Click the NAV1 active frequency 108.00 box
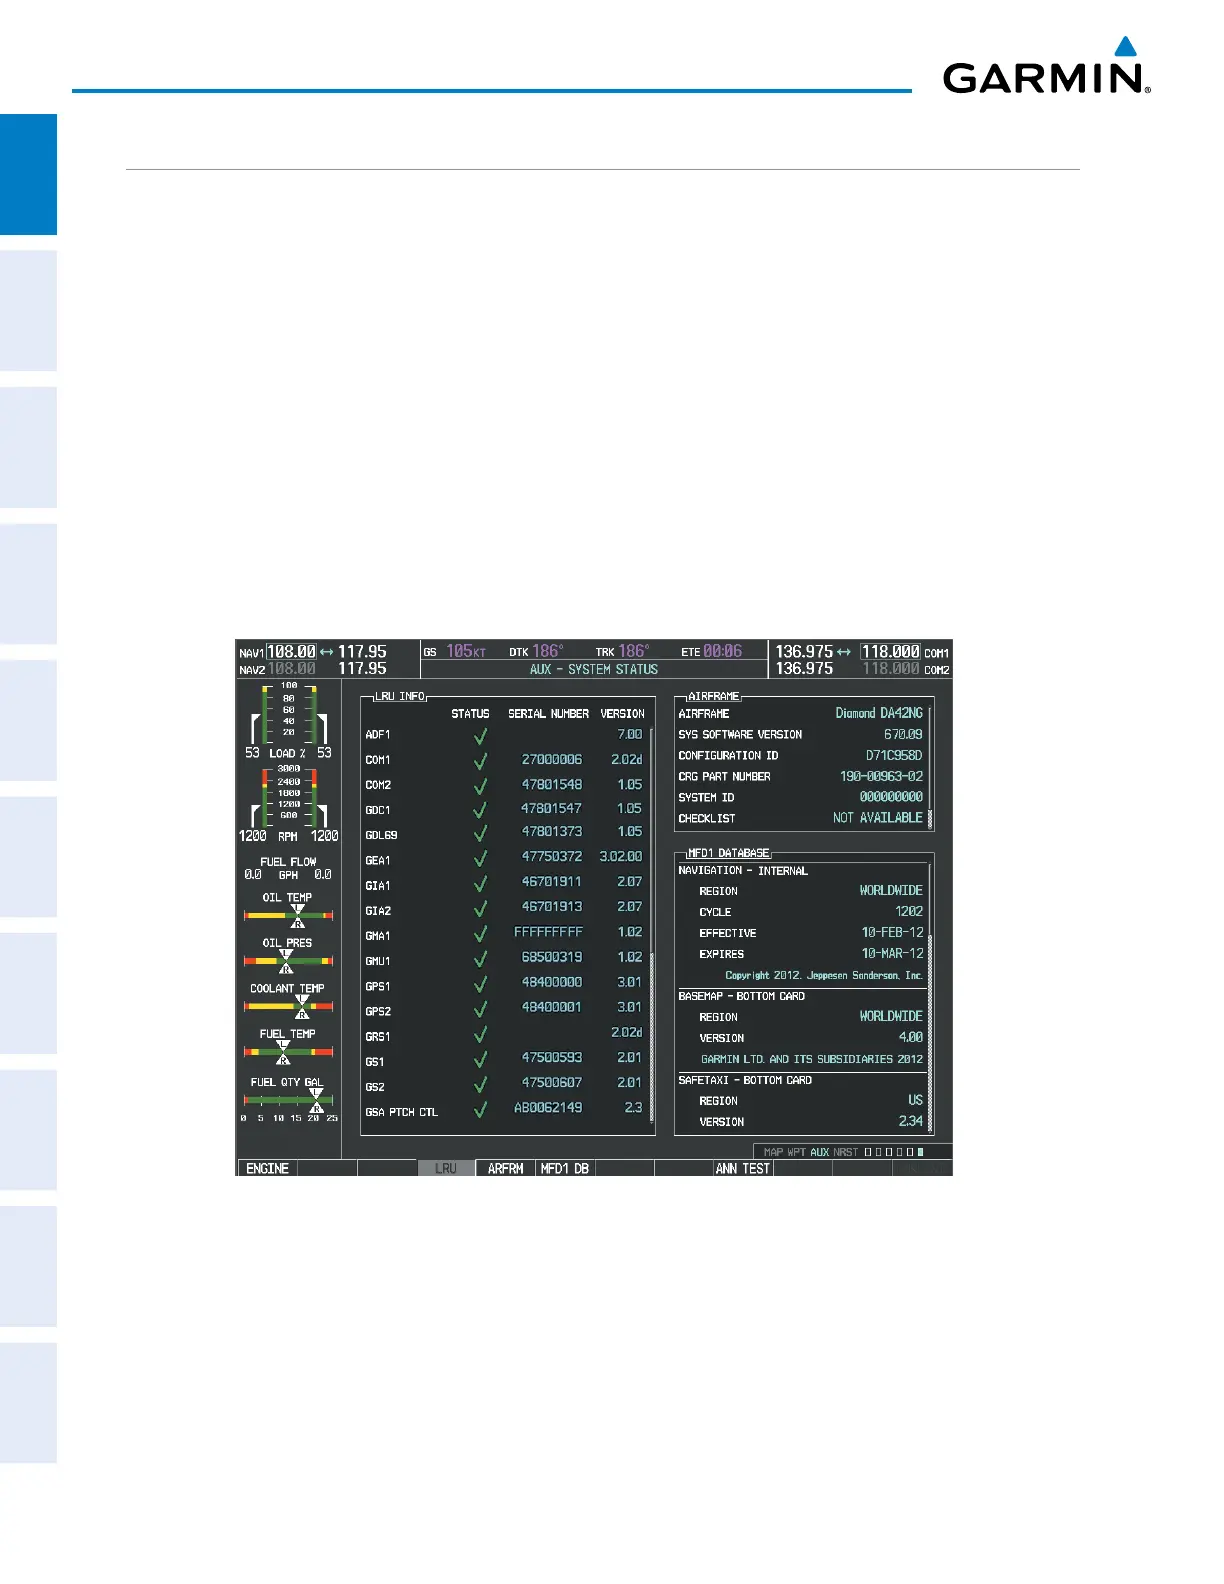1224x1584 pixels. click(x=291, y=651)
